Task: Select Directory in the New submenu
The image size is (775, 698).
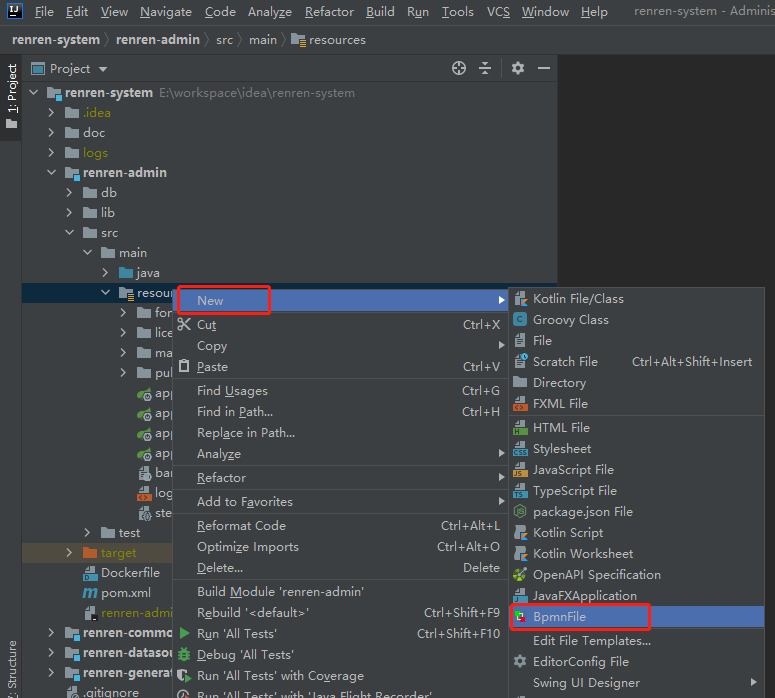Action: tap(637, 383)
